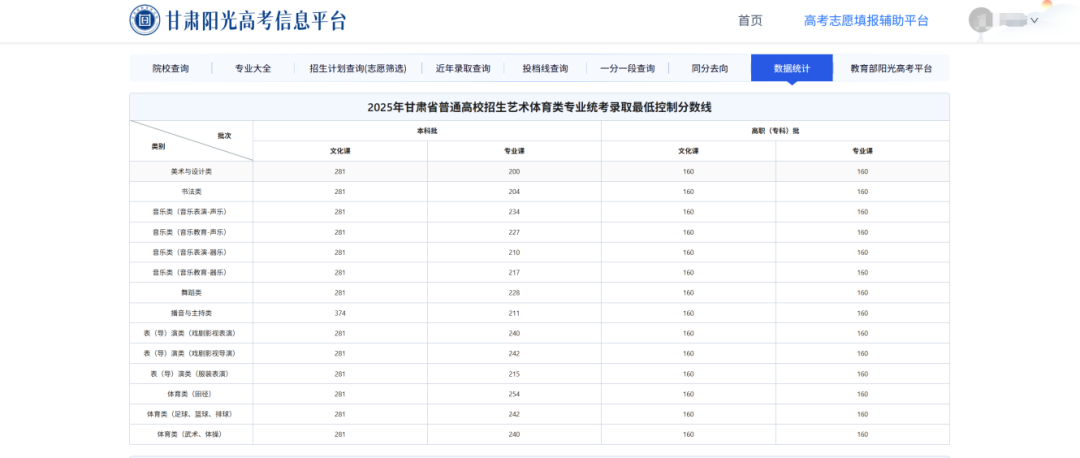Image resolution: width=1080 pixels, height=458 pixels.
Task: Click the 高职（专科）批 column group header
Action: [776, 131]
